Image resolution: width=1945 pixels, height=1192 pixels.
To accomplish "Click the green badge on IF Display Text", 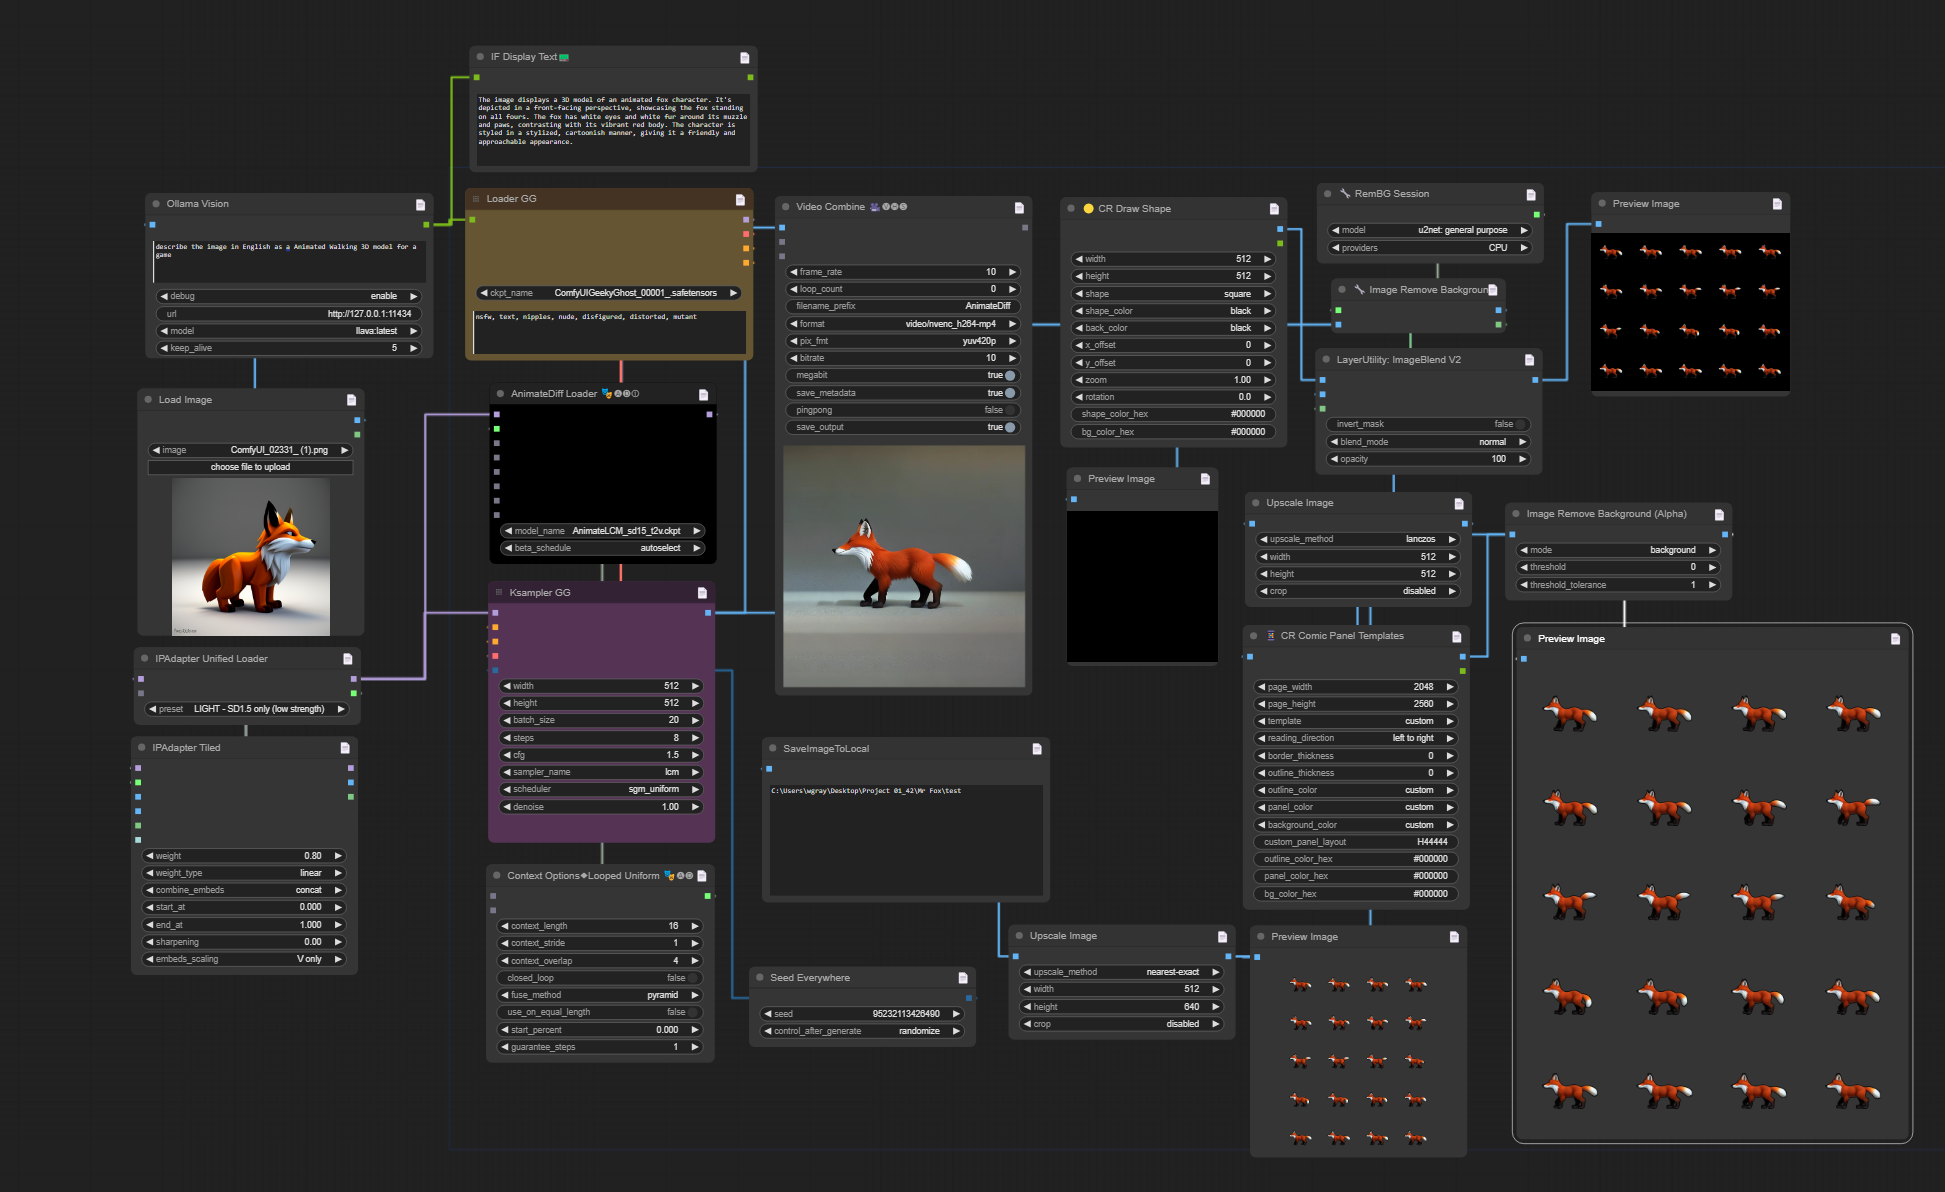I will [x=564, y=58].
